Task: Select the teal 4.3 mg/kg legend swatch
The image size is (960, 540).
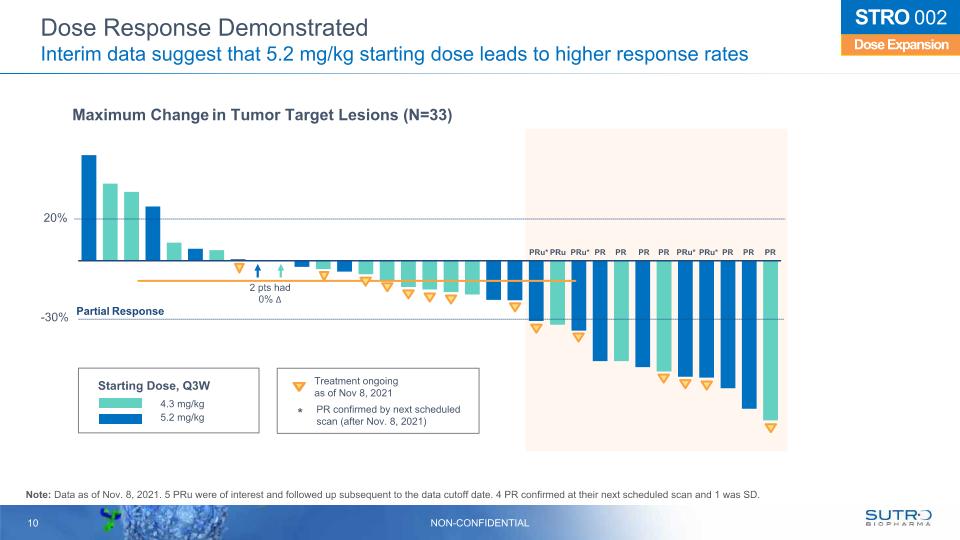Action: [125, 403]
